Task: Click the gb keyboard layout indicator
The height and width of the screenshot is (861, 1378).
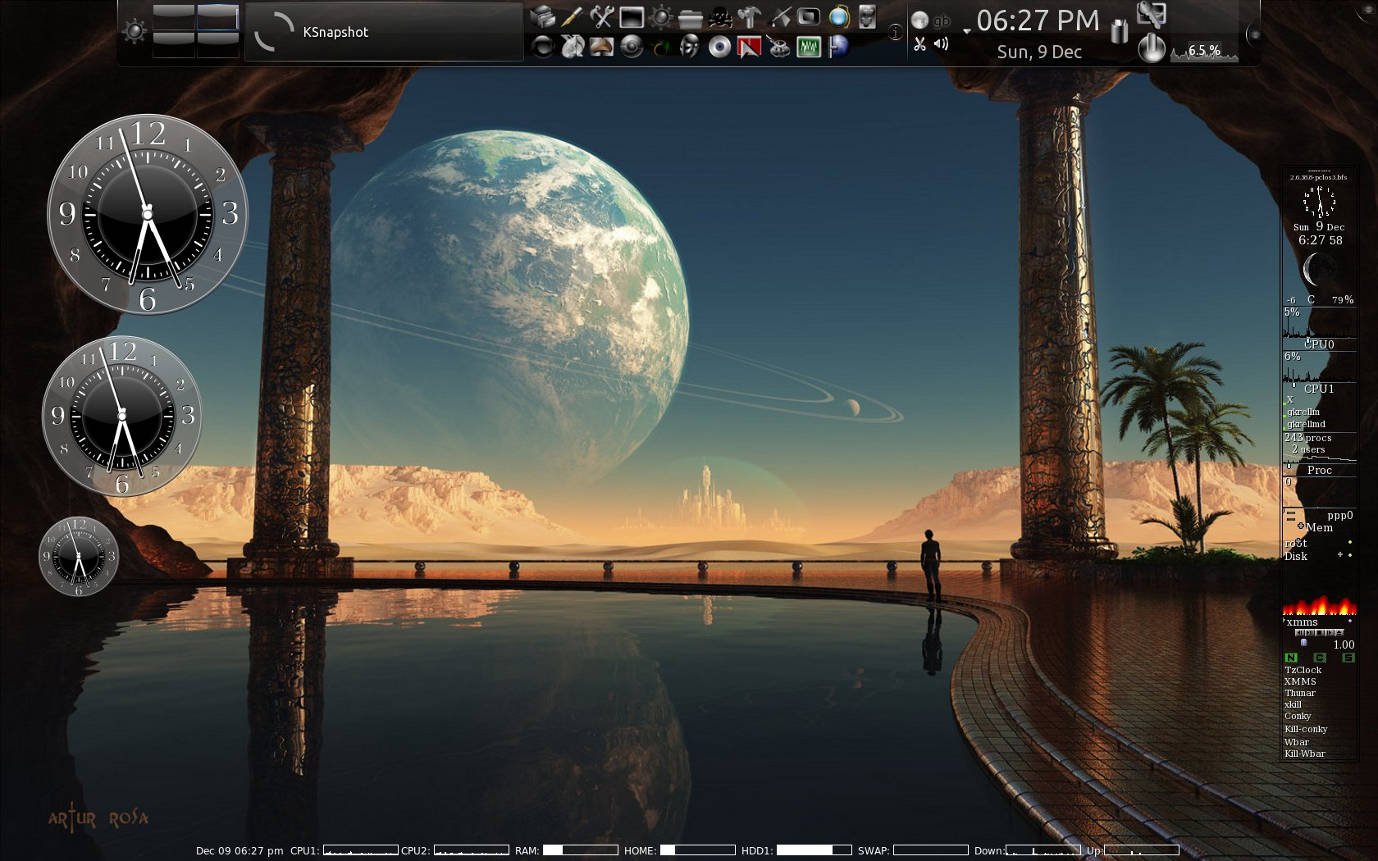Action: click(942, 20)
